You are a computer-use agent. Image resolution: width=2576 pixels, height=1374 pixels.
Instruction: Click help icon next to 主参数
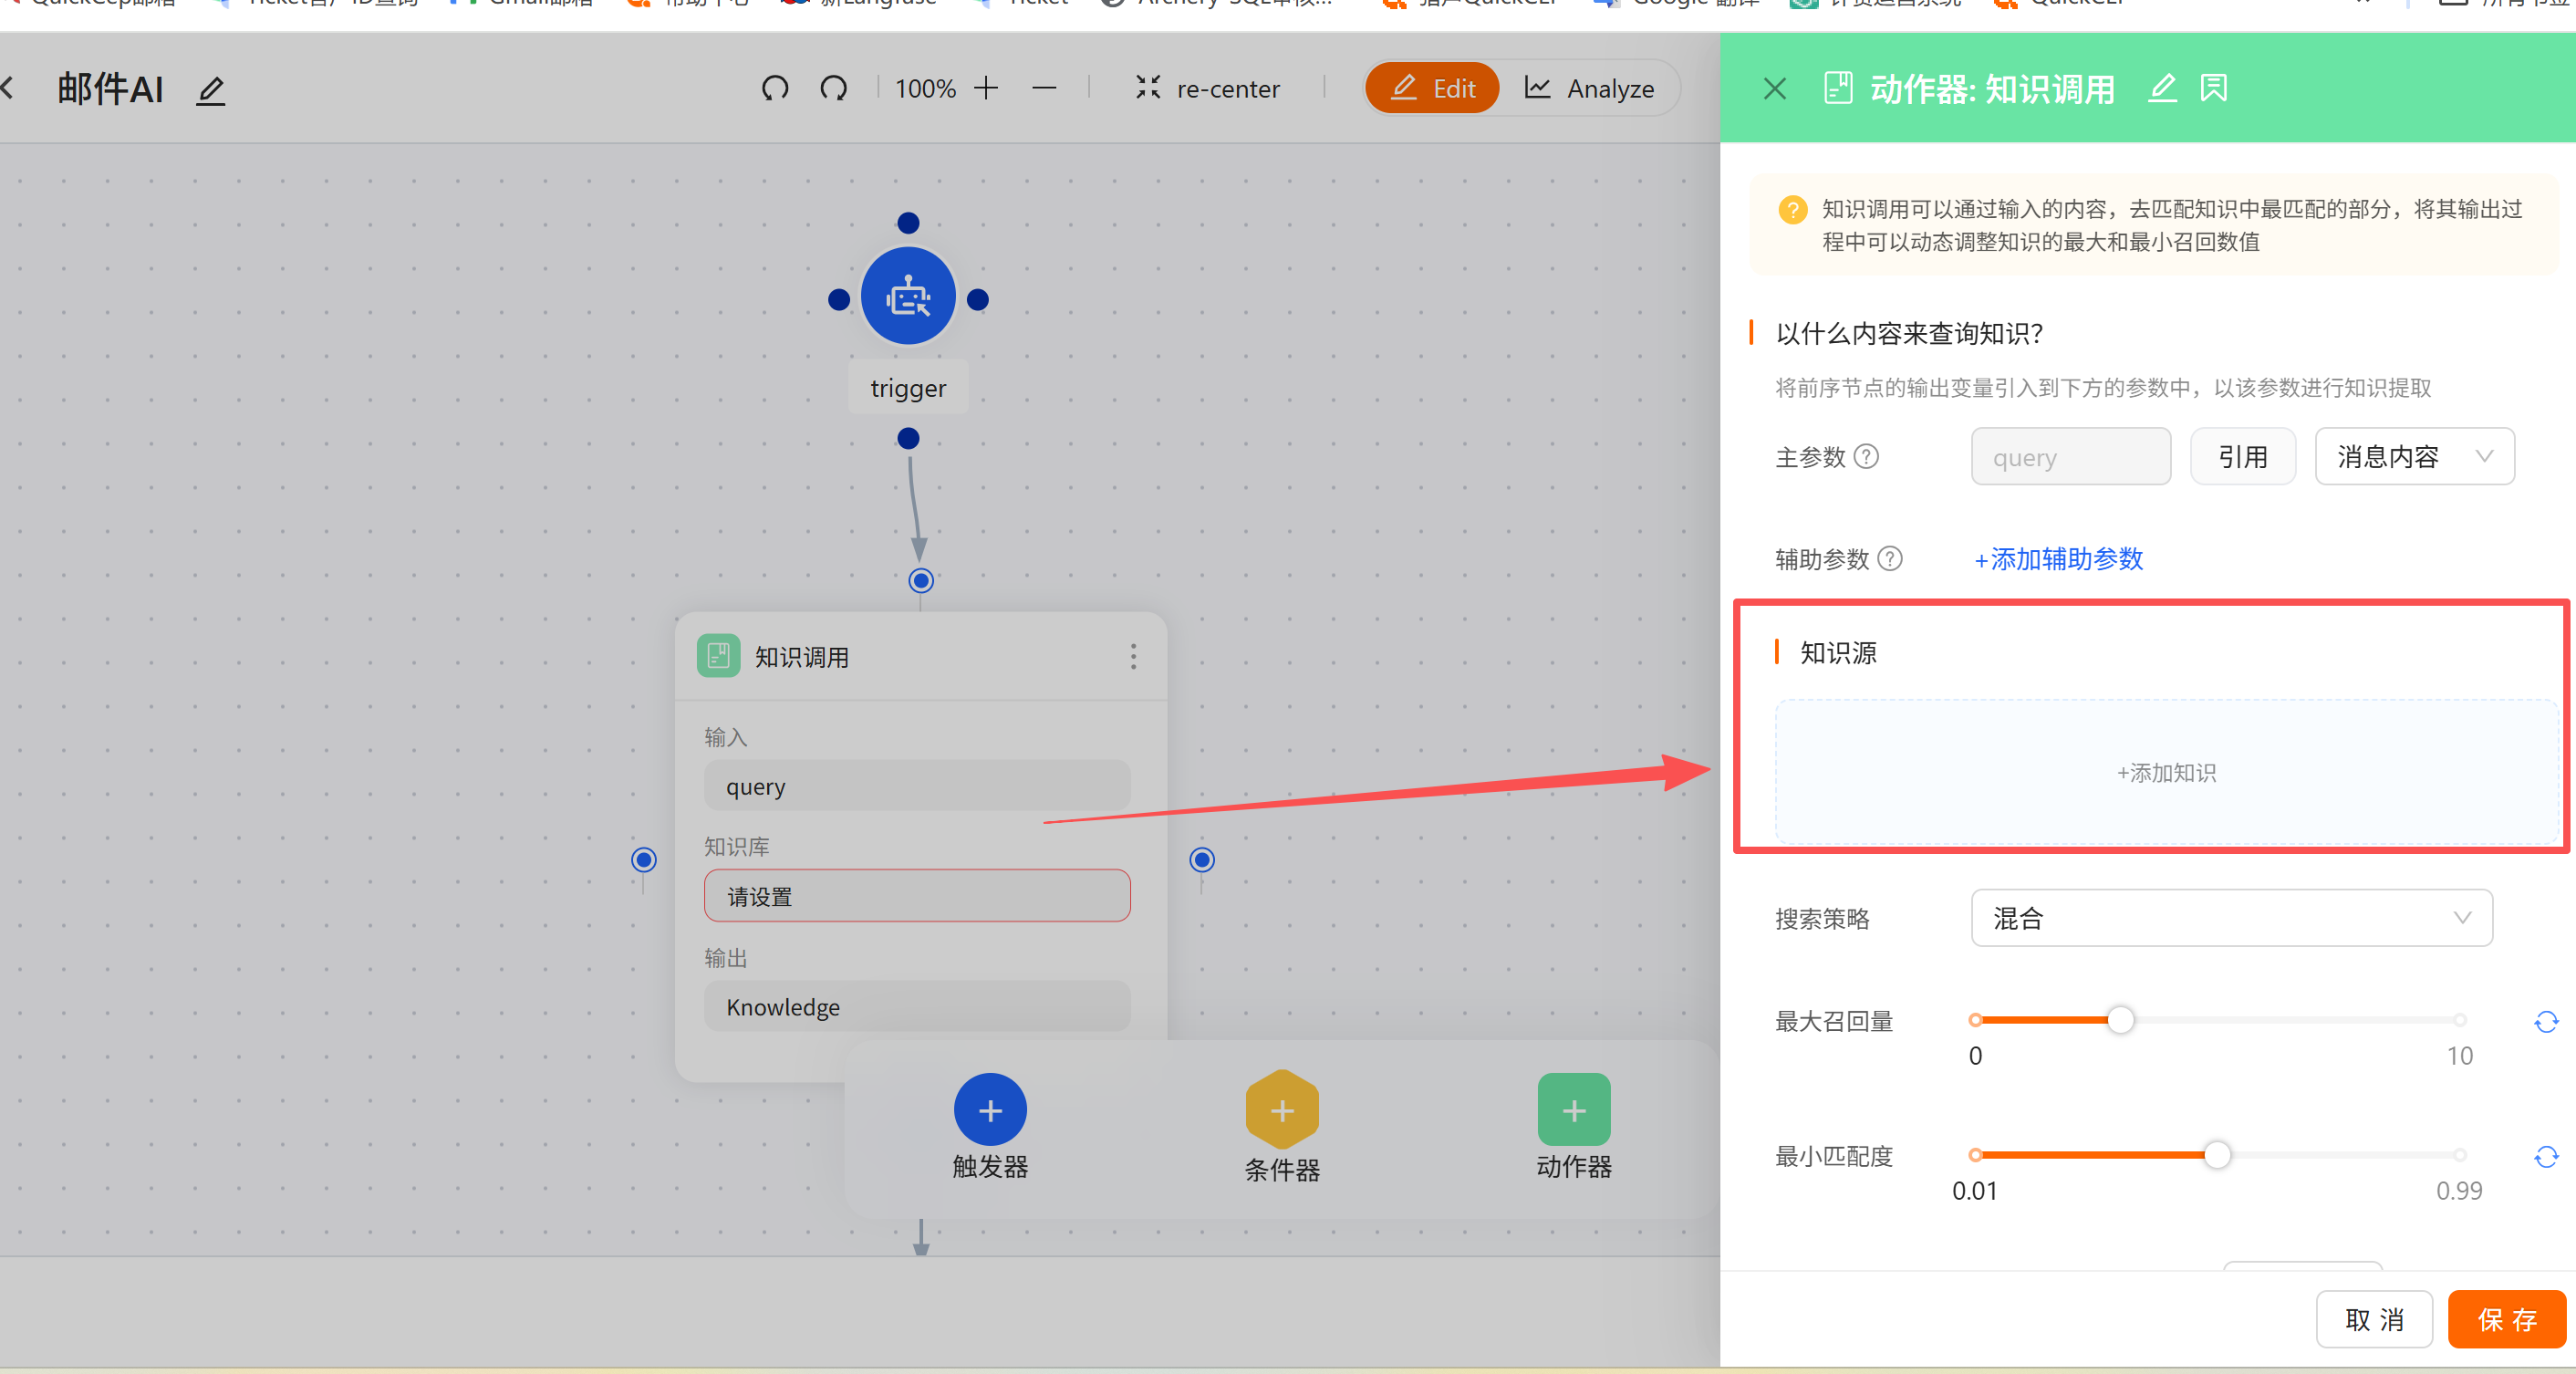coord(1866,457)
